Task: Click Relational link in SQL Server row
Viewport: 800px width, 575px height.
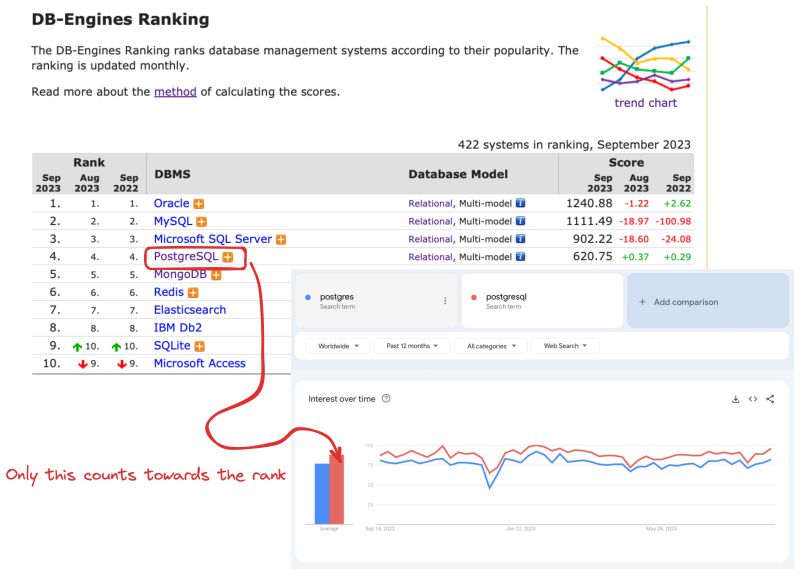Action: [430, 239]
